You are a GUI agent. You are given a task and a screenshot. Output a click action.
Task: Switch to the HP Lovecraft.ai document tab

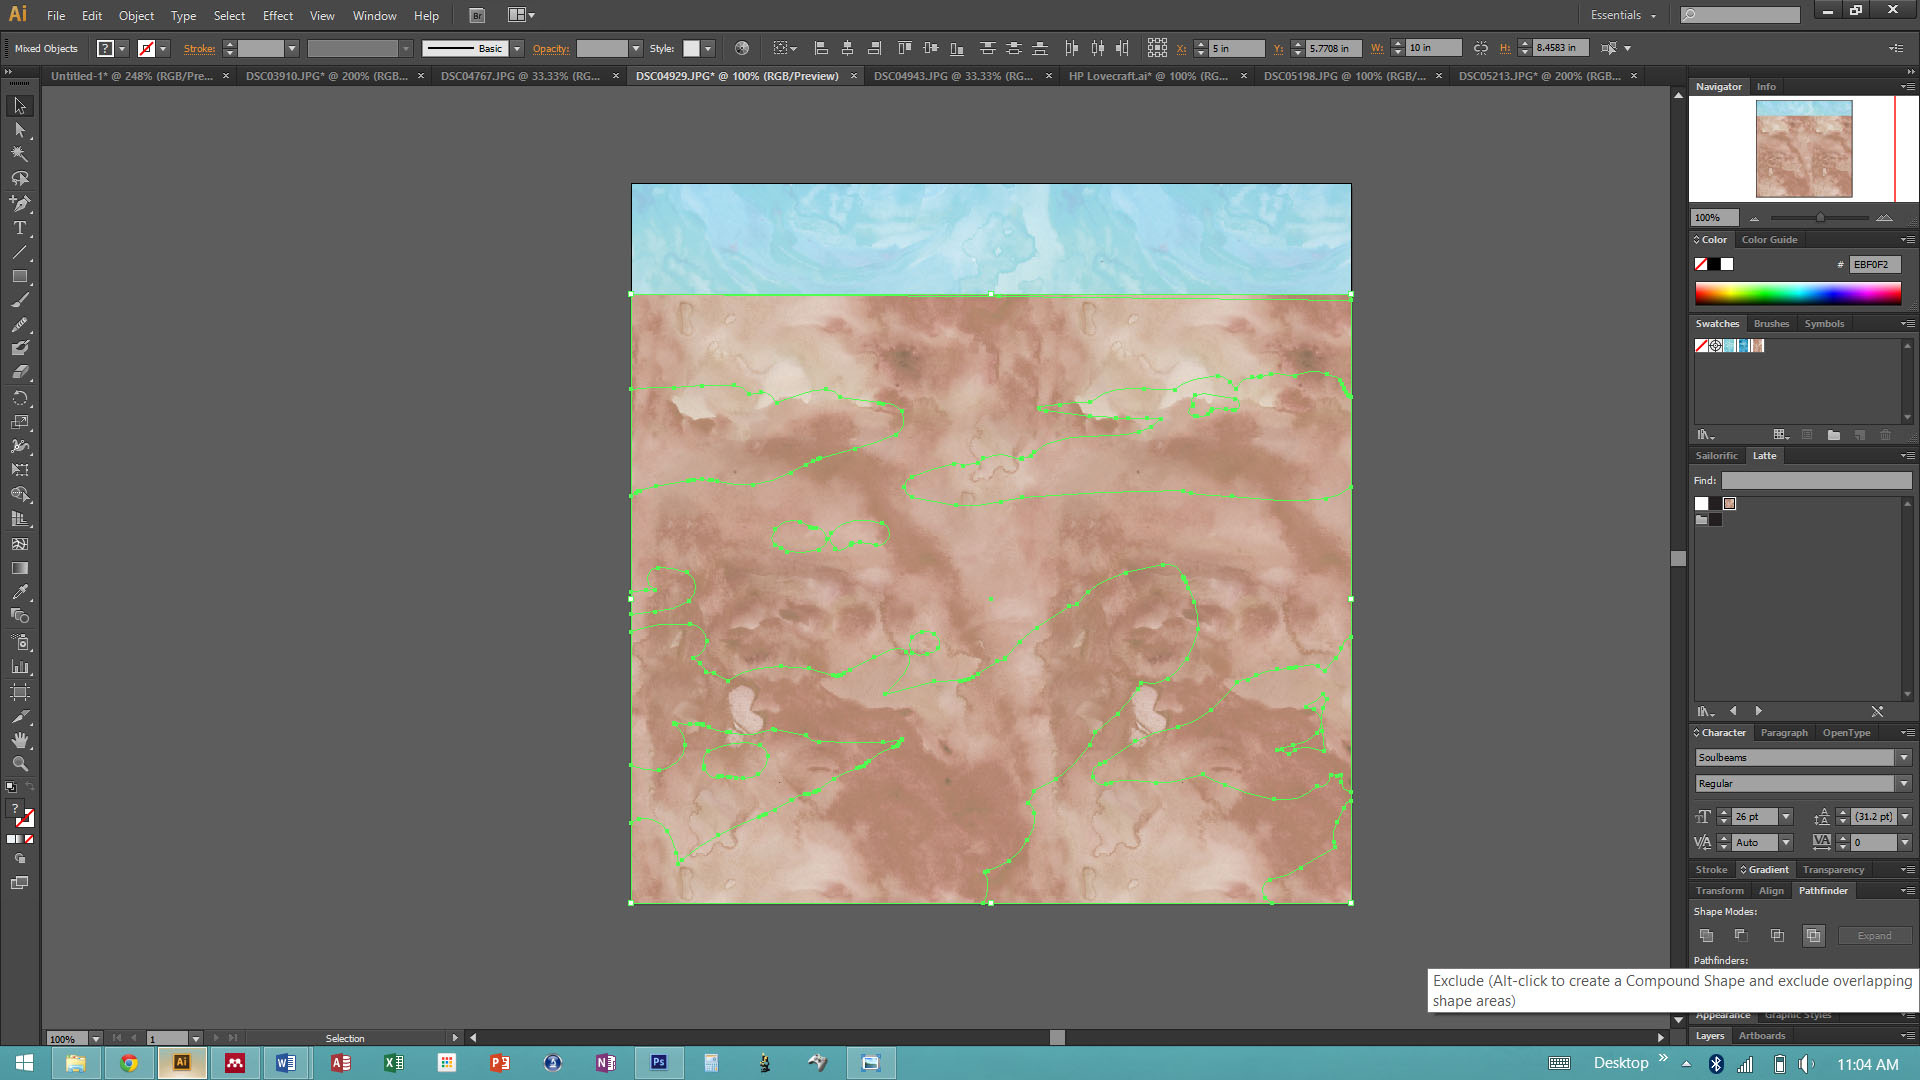click(x=1147, y=76)
